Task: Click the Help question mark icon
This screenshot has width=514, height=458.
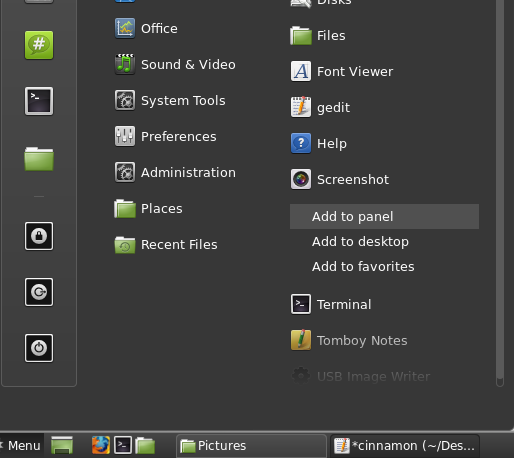Action: (x=301, y=143)
